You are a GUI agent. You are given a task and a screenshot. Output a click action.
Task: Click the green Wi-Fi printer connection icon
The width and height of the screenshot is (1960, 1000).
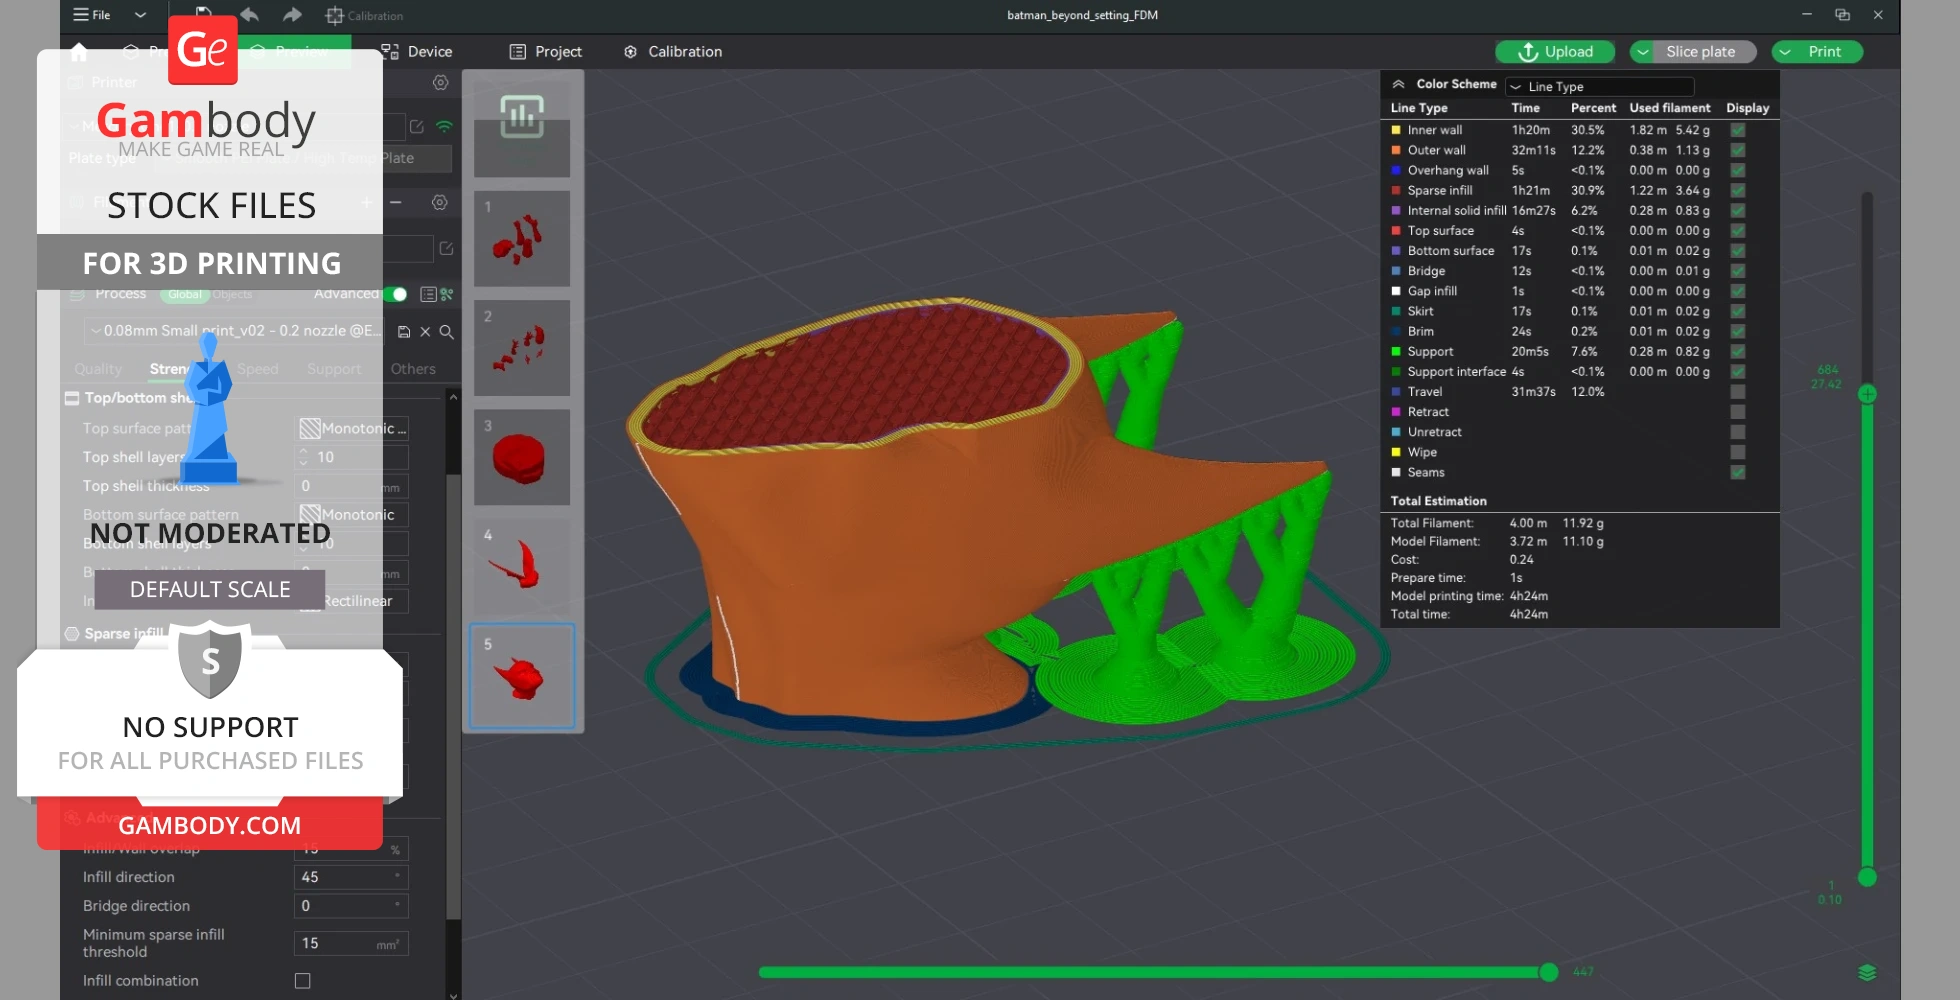tap(444, 127)
